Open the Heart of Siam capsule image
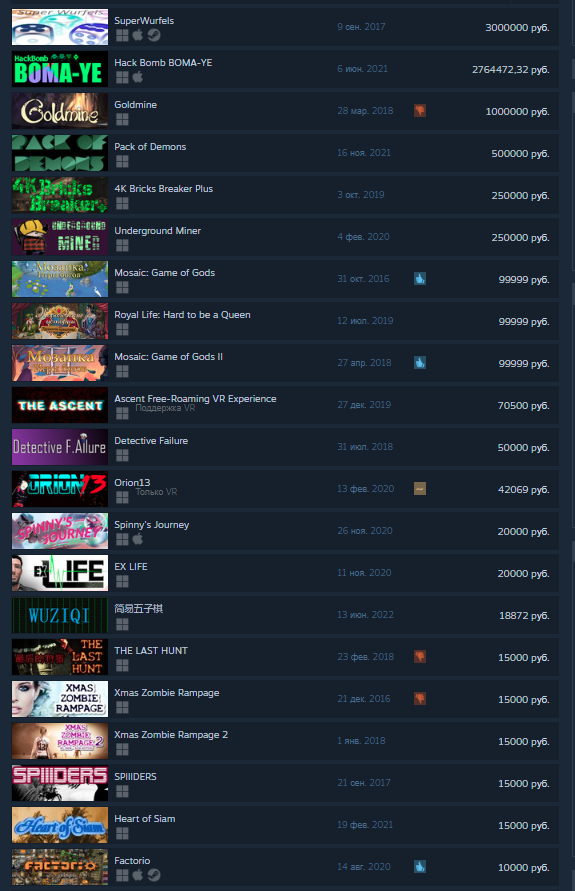Image resolution: width=575 pixels, height=891 pixels. tap(60, 825)
